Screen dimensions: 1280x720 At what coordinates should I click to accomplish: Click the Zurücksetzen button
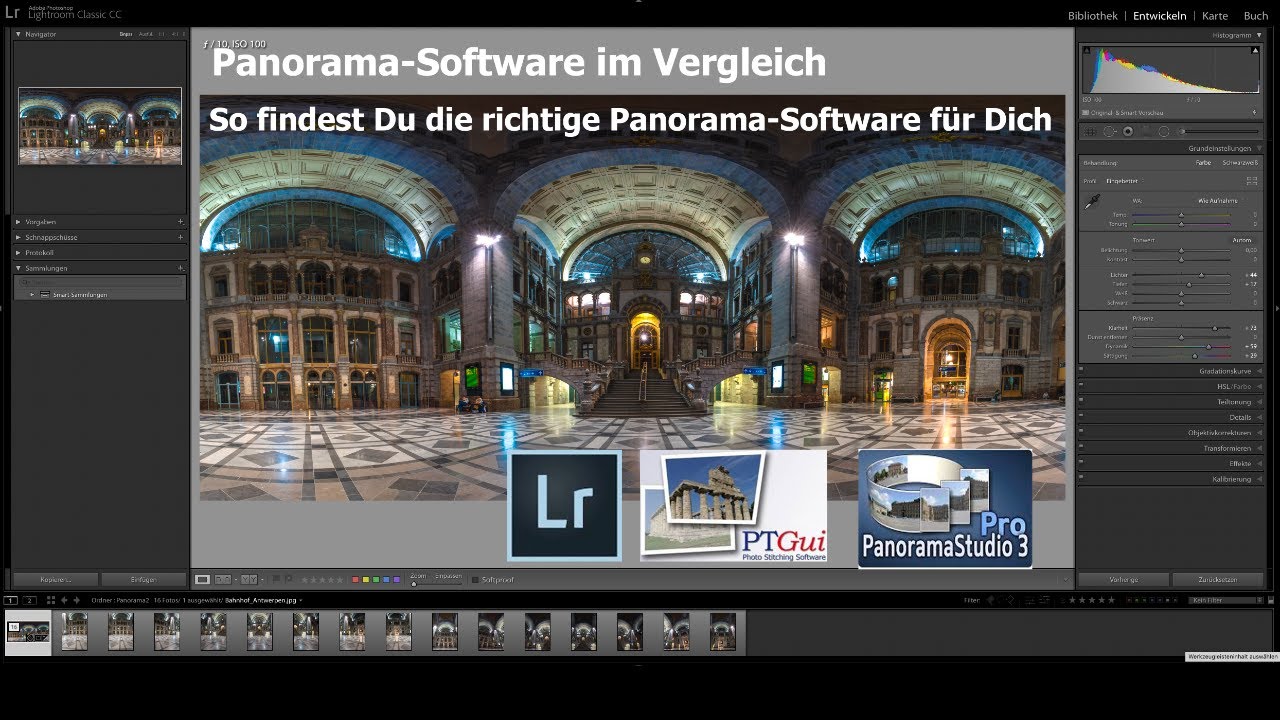(x=1218, y=579)
